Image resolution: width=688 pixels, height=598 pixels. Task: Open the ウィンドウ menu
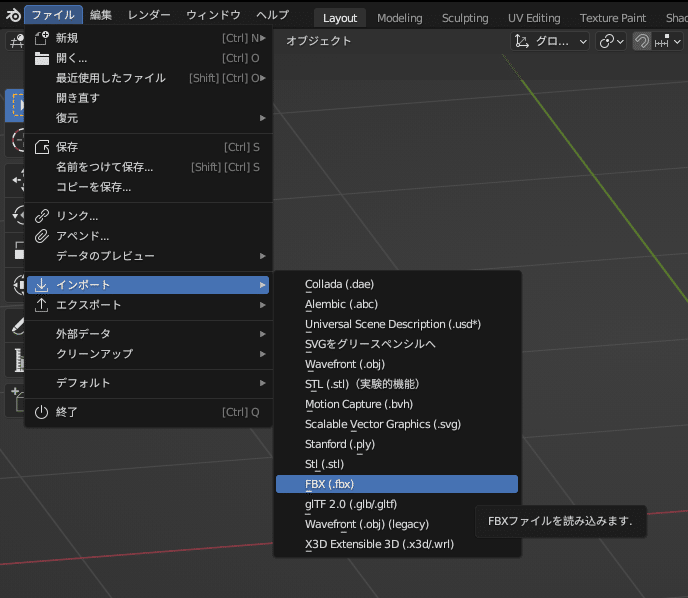click(x=213, y=15)
